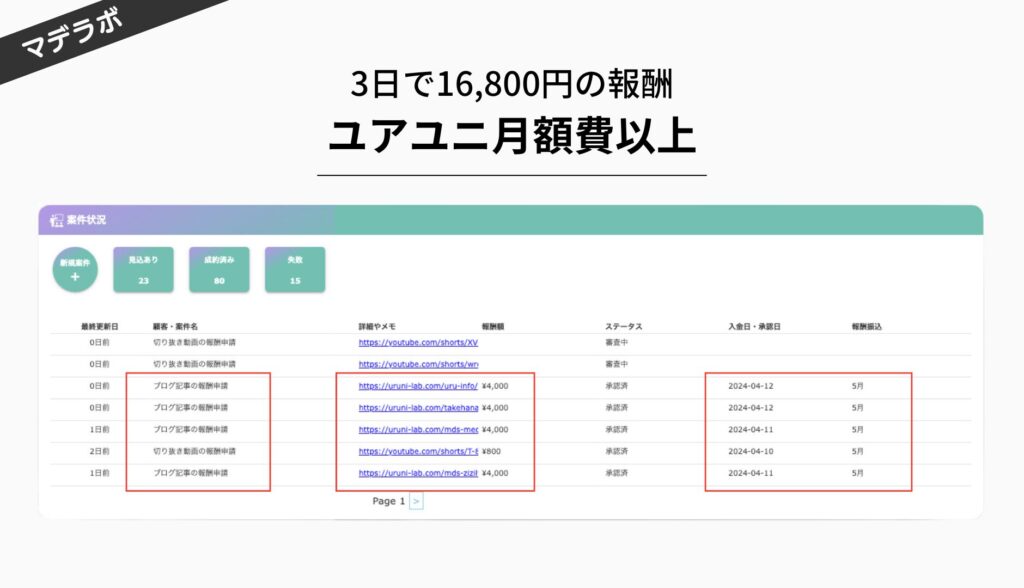This screenshot has height=588, width=1024.
Task: Click the 顧客・案件名 column header
Action: click(175, 326)
